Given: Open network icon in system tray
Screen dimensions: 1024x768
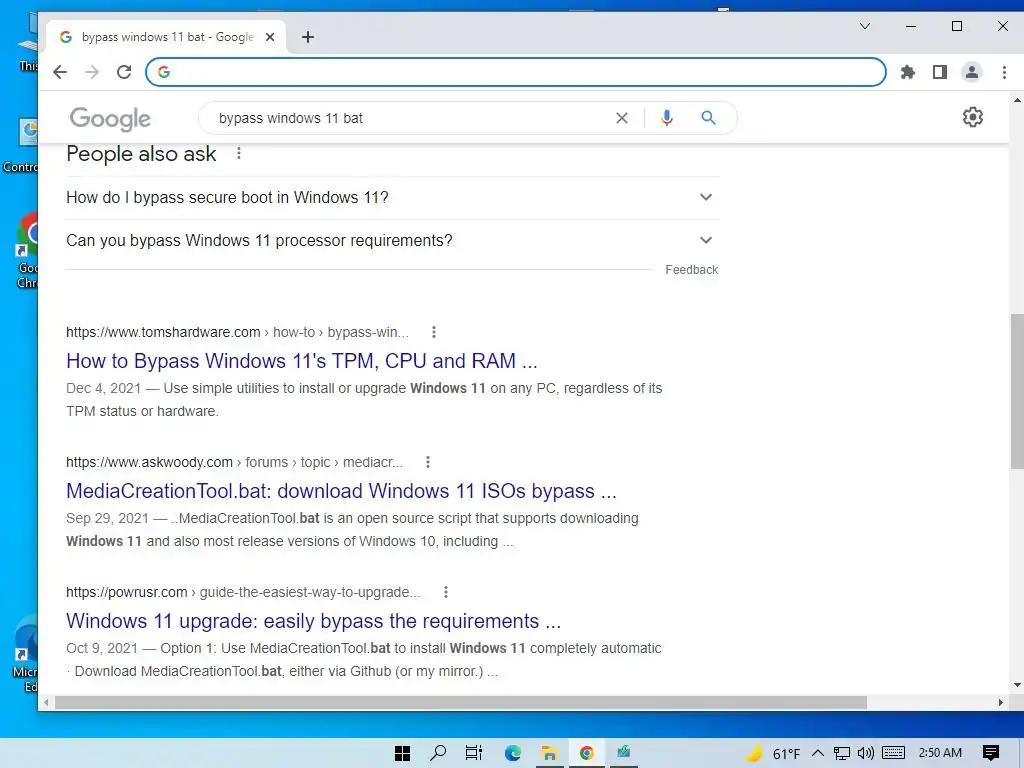Looking at the screenshot, I should (842, 753).
